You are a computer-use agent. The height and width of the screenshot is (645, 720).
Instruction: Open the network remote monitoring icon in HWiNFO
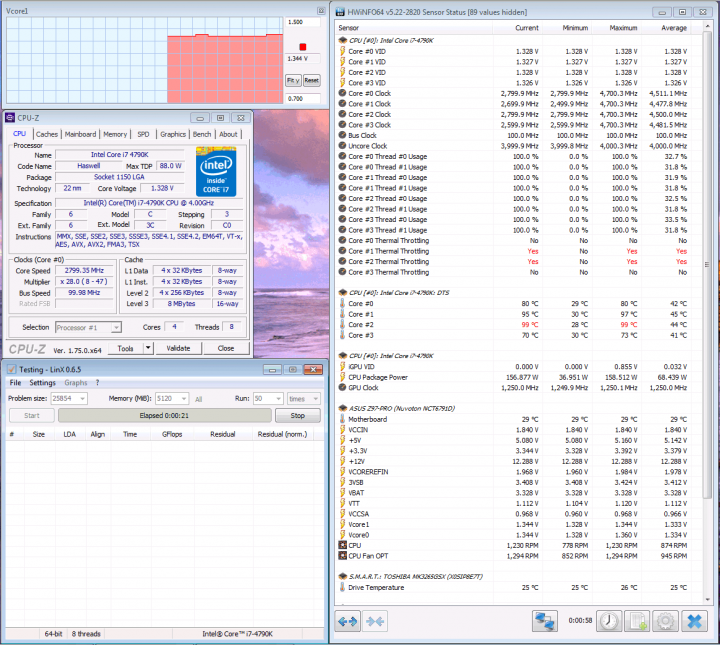click(x=545, y=621)
